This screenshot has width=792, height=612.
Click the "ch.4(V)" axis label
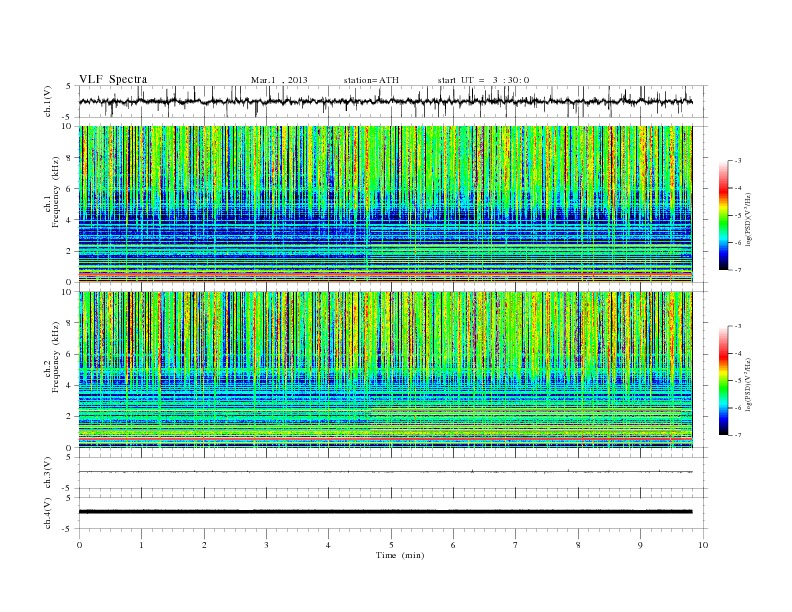48,513
